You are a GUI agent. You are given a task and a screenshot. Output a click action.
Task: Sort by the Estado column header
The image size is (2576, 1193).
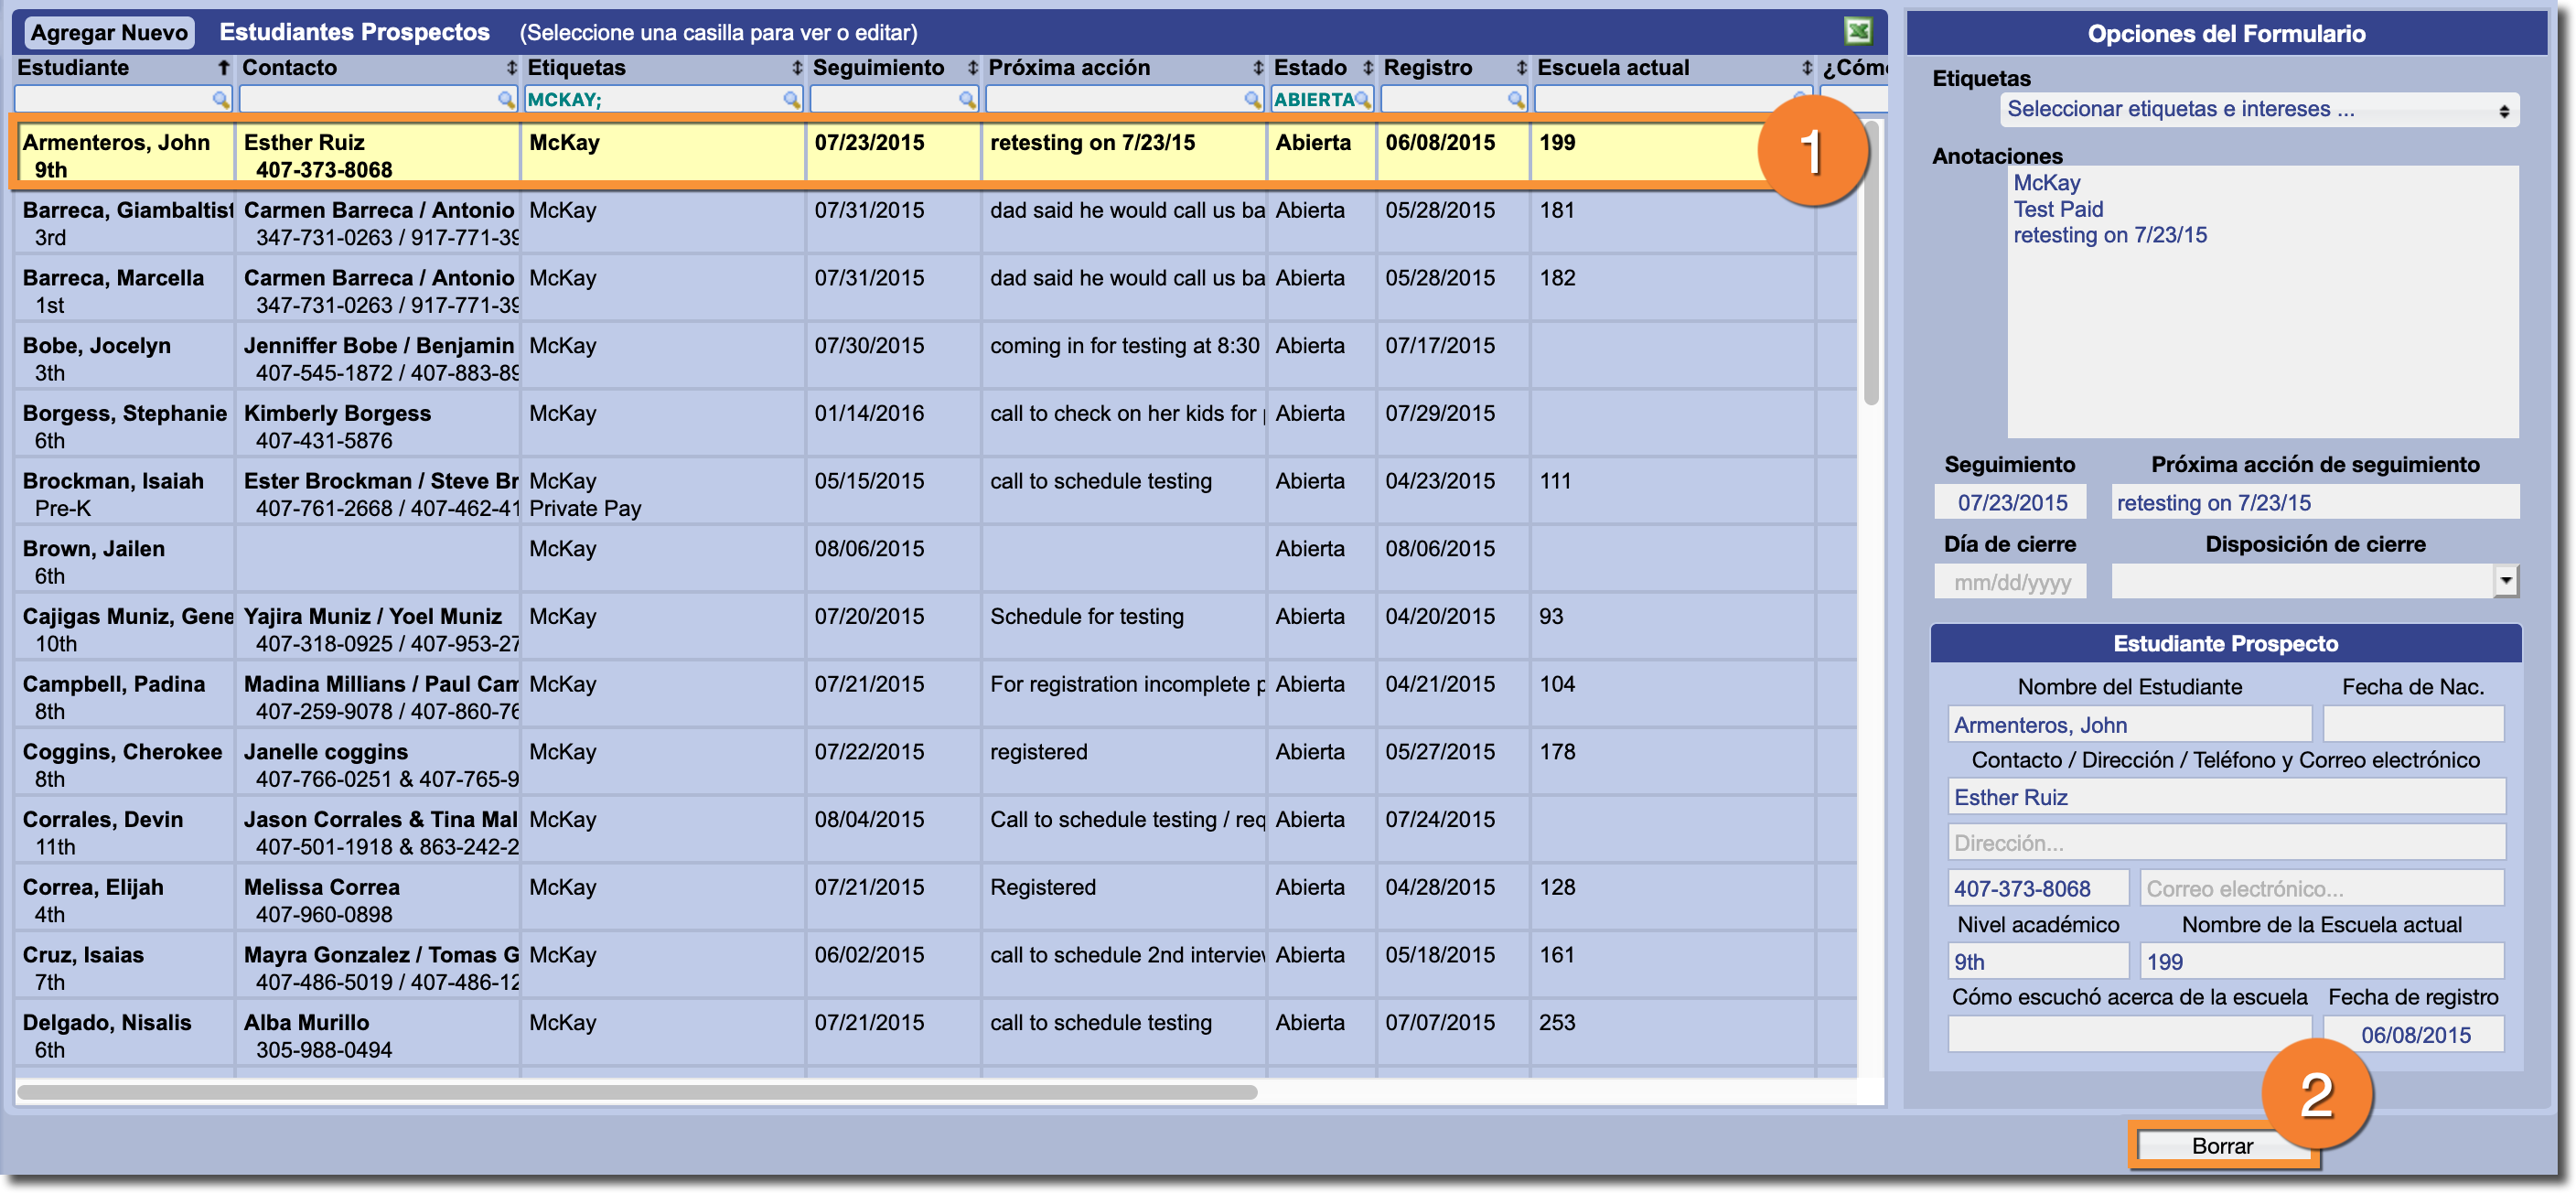1310,68
